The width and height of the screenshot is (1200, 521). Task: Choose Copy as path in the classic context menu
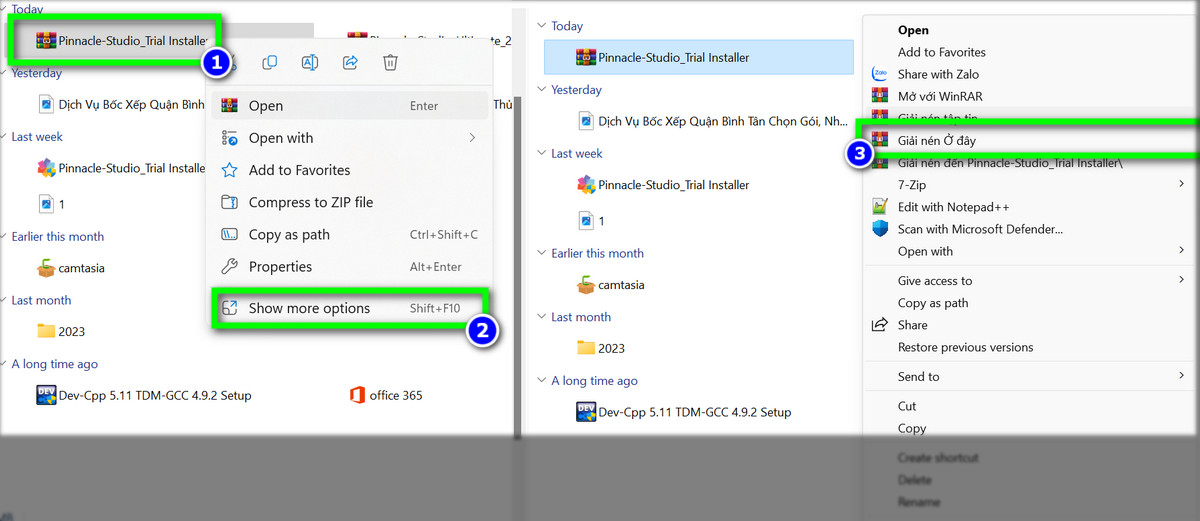tap(933, 303)
